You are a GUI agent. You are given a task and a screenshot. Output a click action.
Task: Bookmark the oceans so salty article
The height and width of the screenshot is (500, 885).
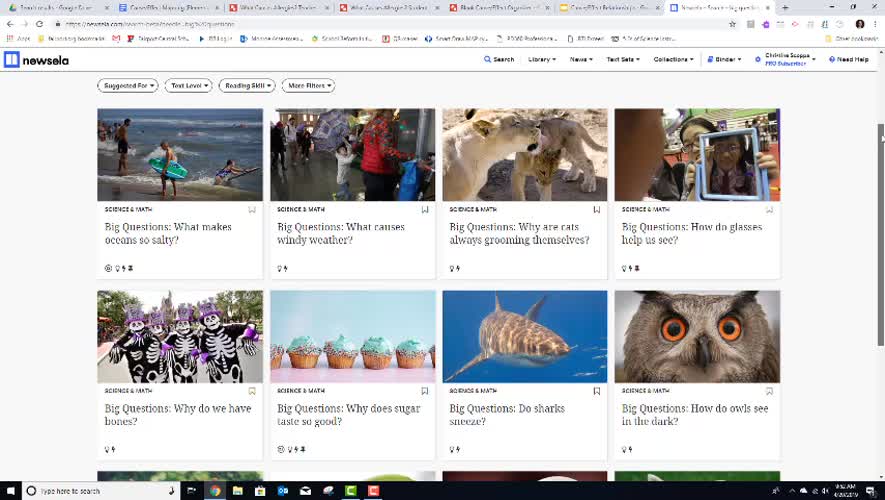(252, 210)
